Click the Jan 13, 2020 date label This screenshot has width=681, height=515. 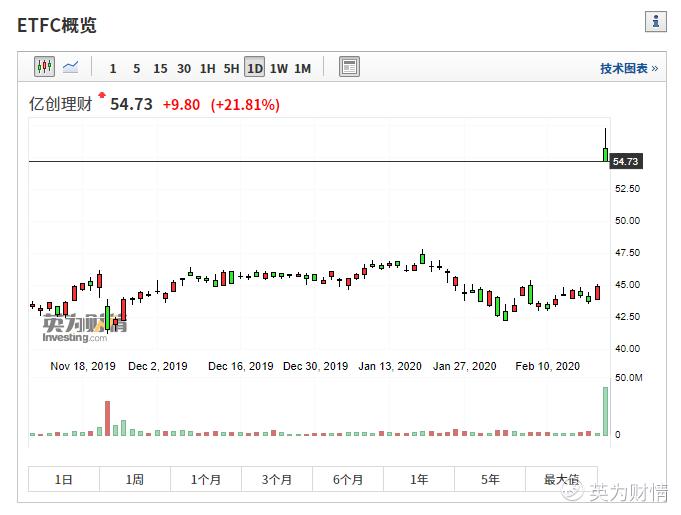tap(390, 366)
